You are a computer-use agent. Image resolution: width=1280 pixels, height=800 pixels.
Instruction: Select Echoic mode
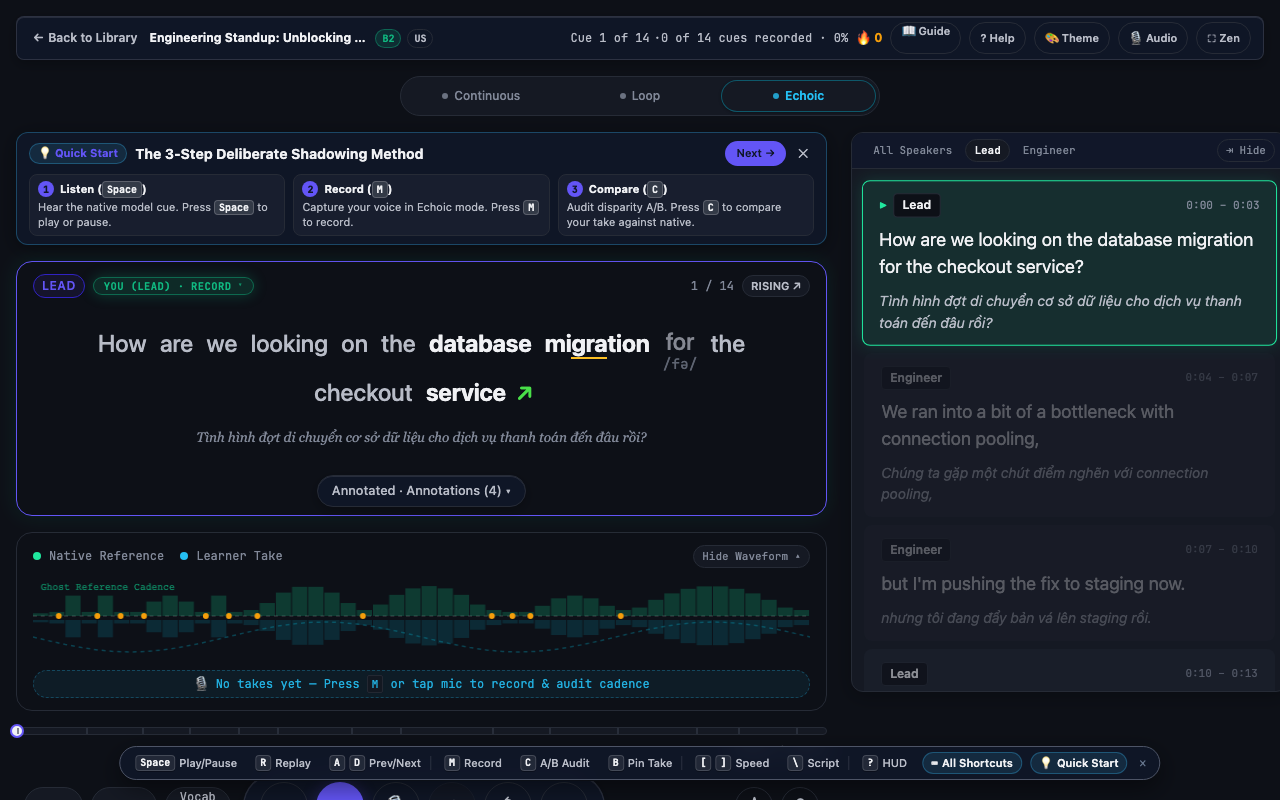pyautogui.click(x=798, y=96)
